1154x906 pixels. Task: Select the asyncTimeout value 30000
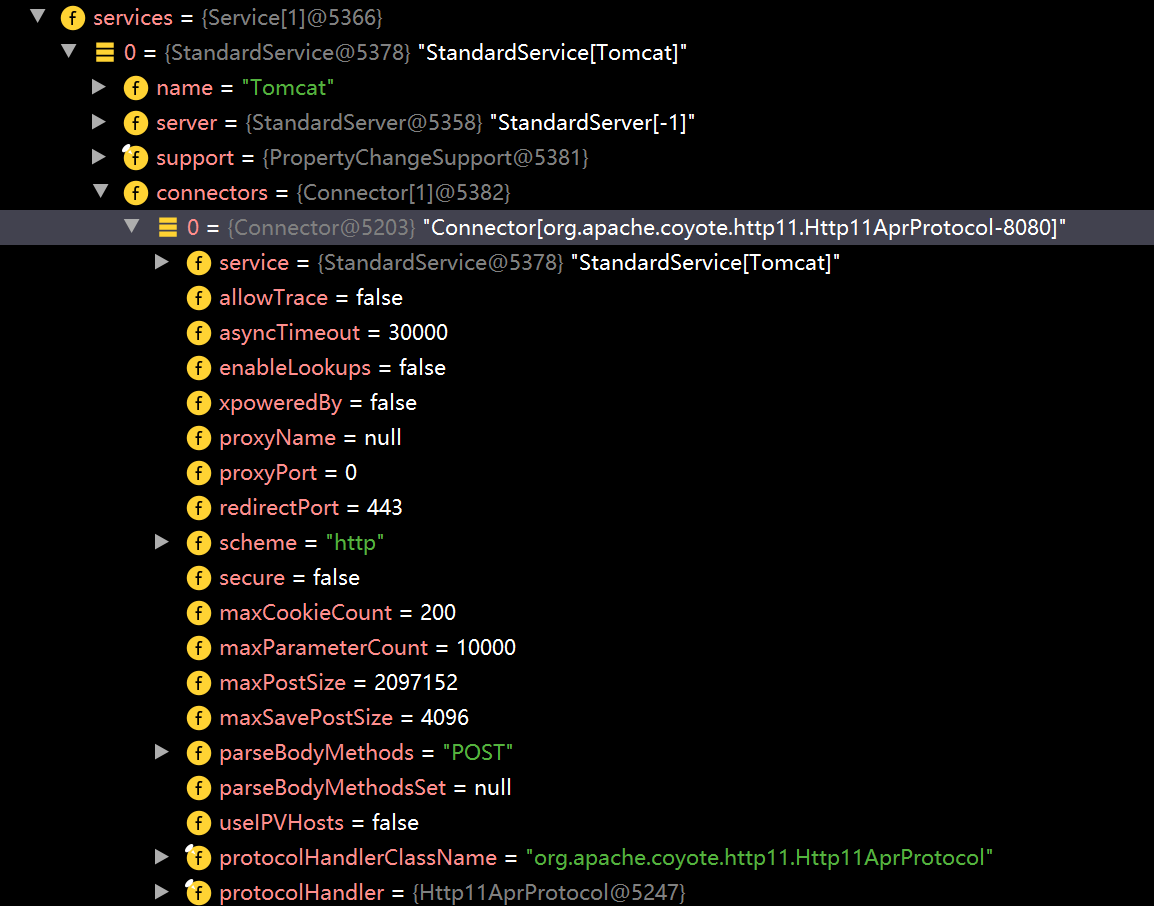click(418, 333)
